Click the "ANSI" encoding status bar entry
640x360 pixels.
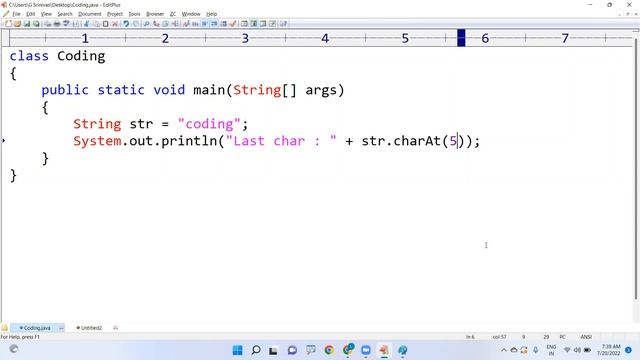[x=586, y=337]
